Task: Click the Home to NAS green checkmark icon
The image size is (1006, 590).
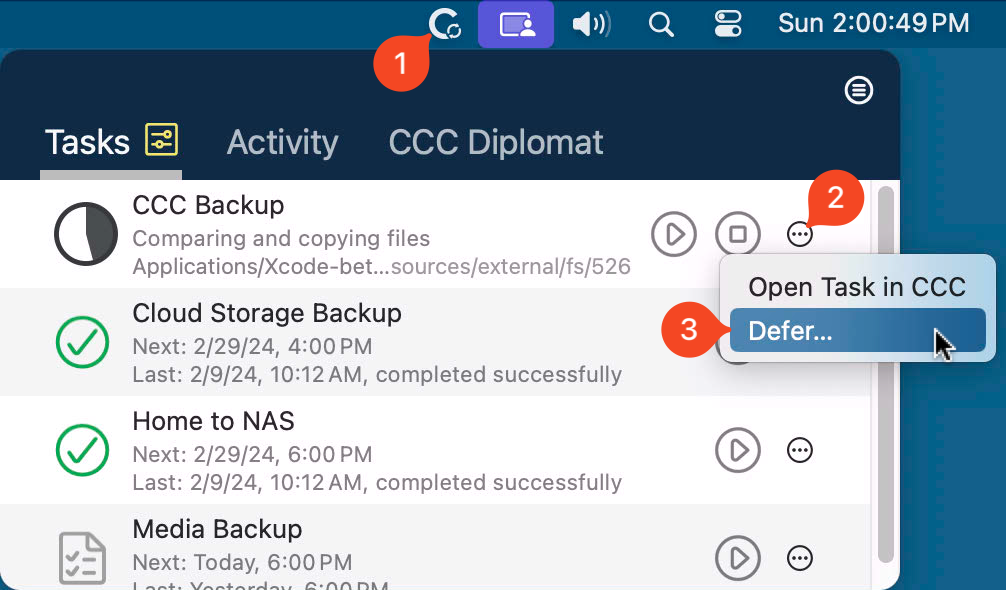Action: tap(83, 450)
